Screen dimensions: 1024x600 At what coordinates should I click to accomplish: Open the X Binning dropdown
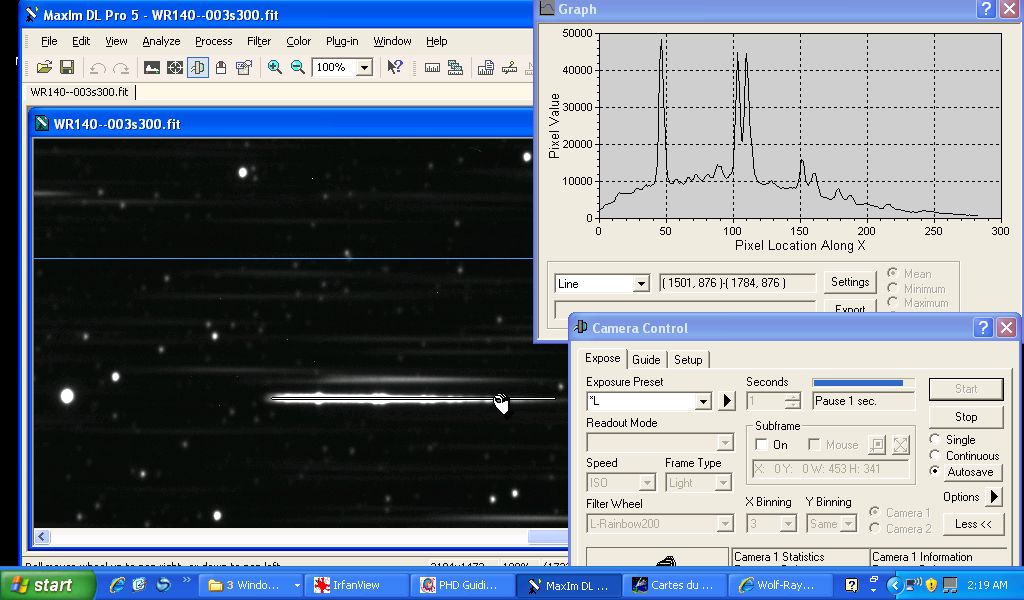788,524
